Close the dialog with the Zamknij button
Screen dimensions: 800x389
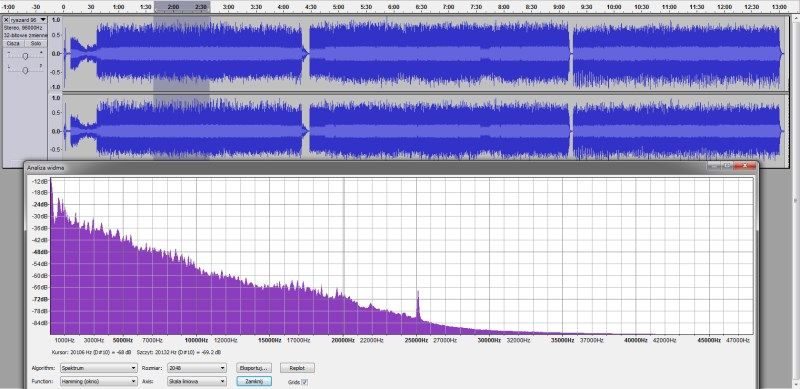[254, 381]
